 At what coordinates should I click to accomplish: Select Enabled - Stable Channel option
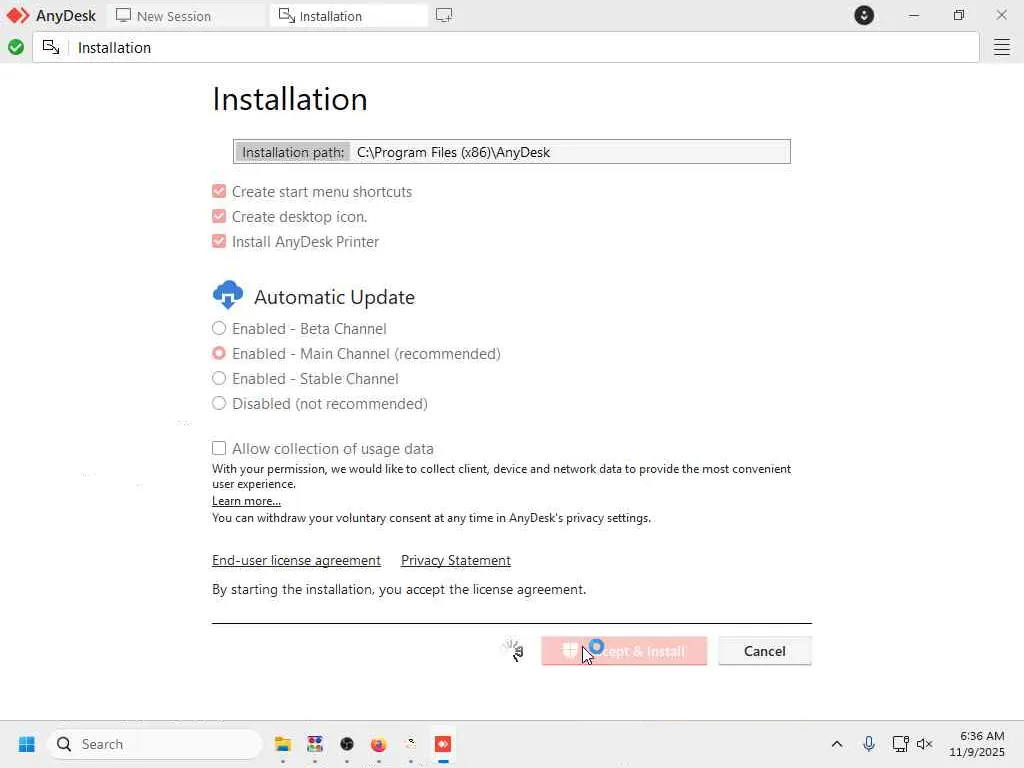coord(219,379)
